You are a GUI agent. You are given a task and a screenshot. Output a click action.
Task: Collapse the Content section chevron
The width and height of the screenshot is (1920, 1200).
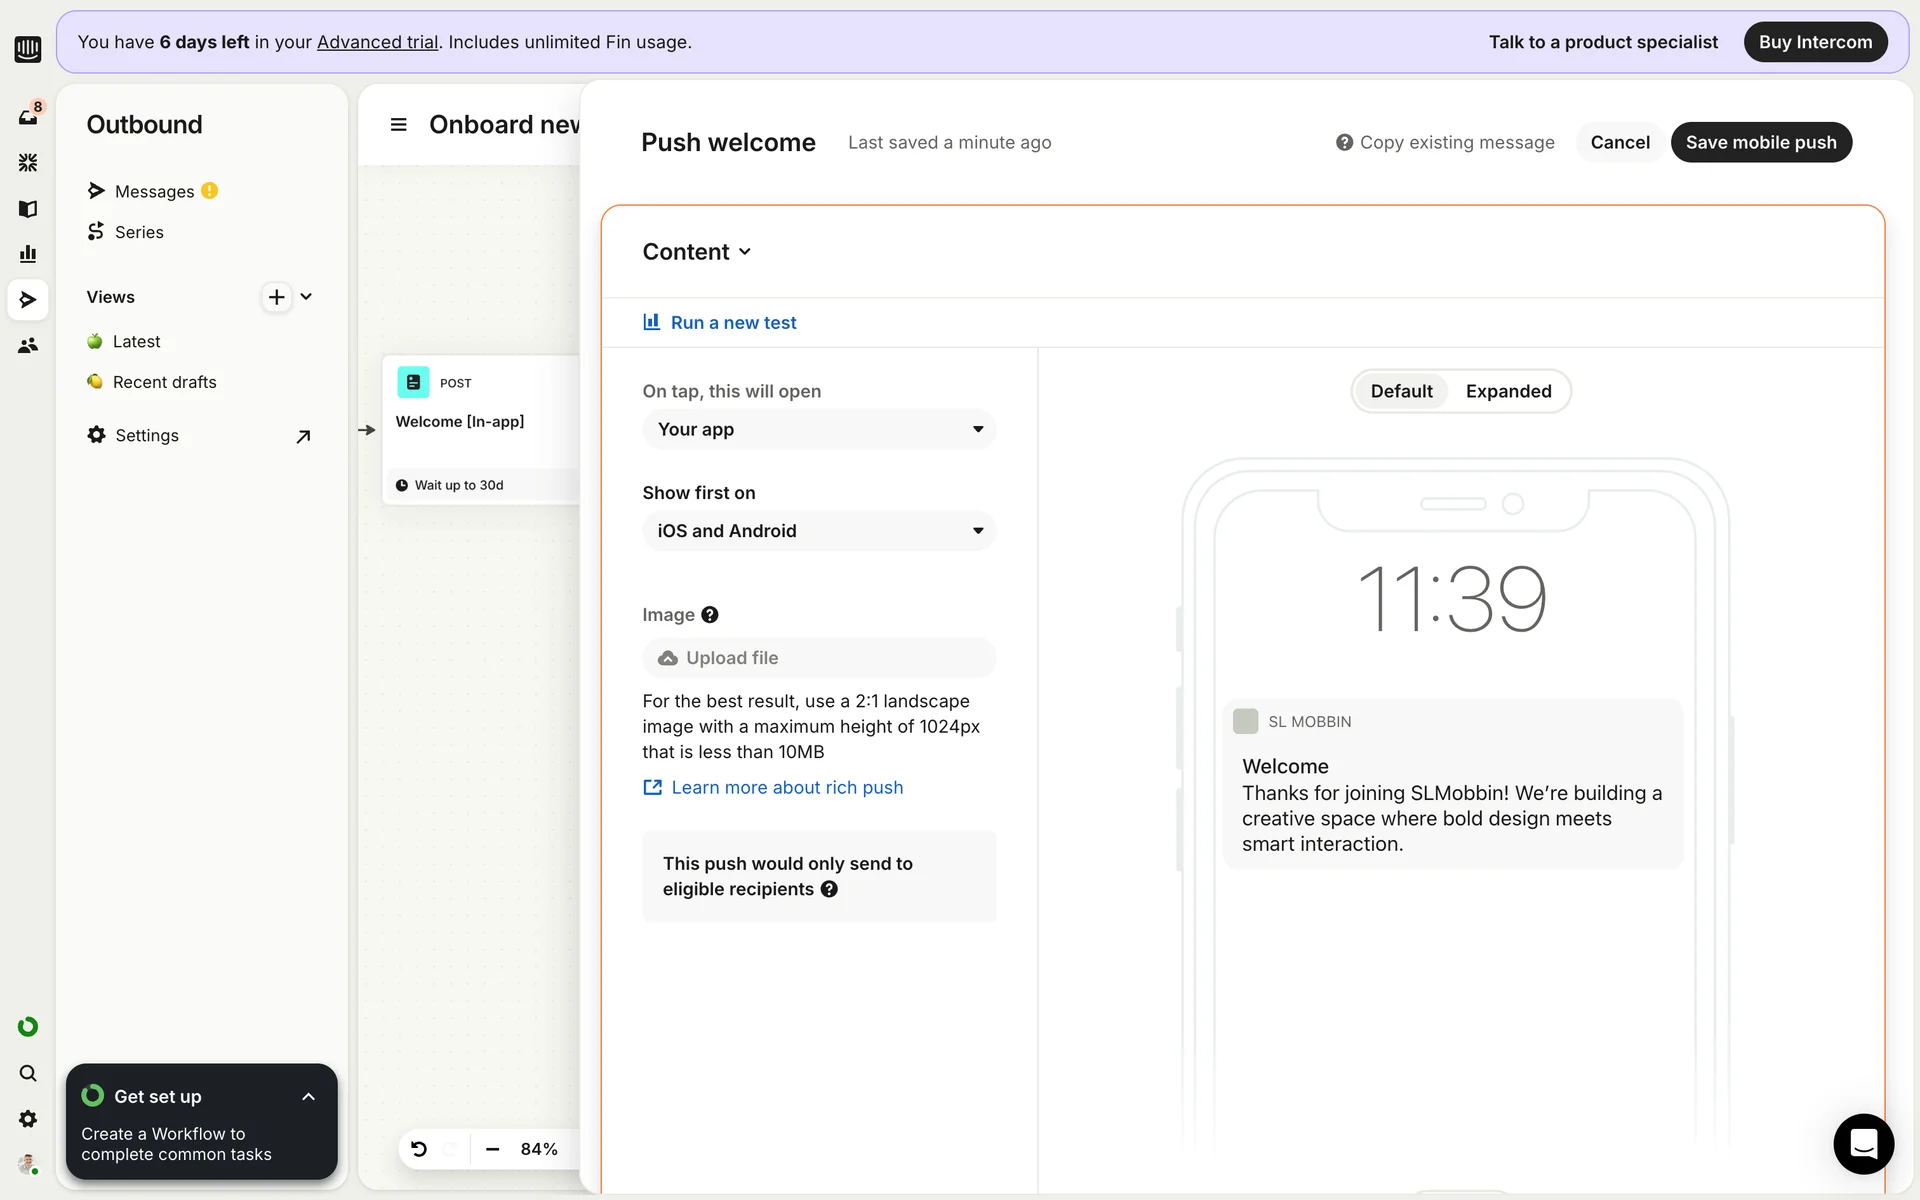[745, 252]
